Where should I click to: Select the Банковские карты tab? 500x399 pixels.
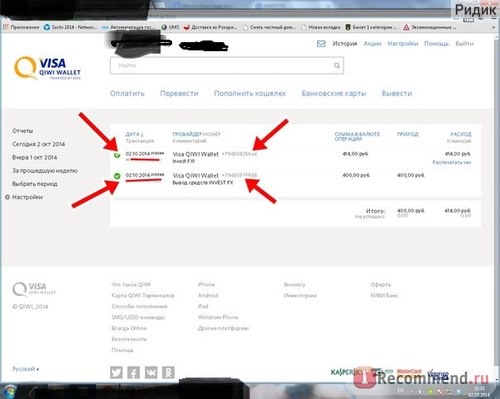point(334,93)
